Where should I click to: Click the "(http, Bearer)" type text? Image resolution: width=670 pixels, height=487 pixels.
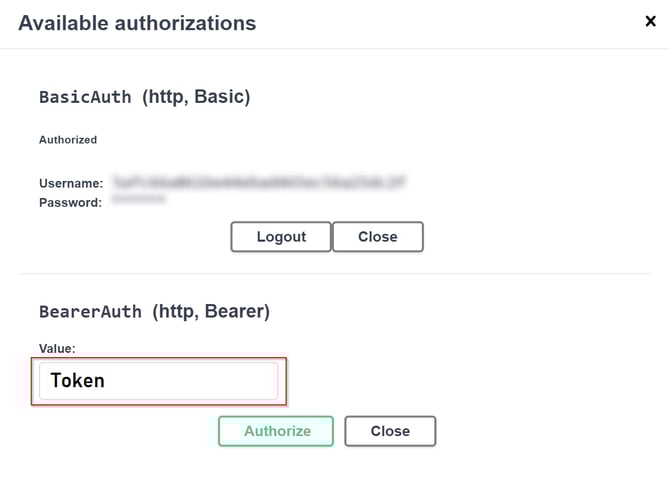click(211, 312)
